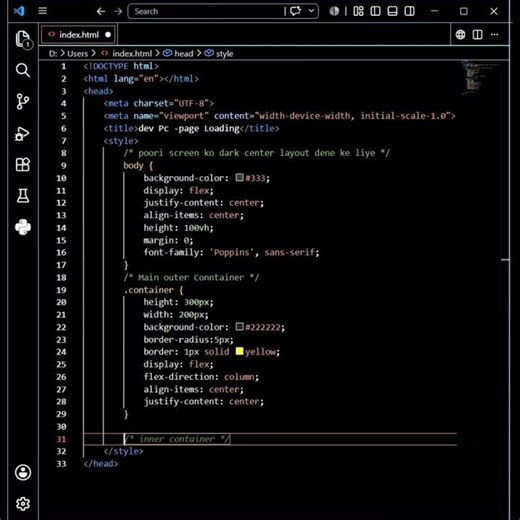
Task: Click the title text 'dev Pc -page Loading'
Action: [x=189, y=129]
